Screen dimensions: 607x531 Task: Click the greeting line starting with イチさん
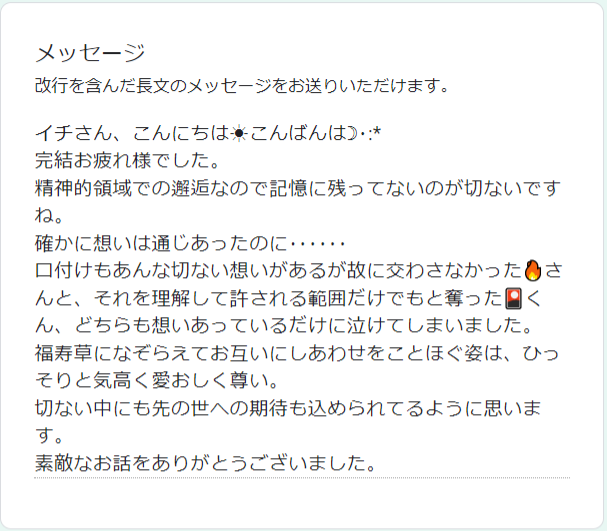pyautogui.click(x=208, y=134)
